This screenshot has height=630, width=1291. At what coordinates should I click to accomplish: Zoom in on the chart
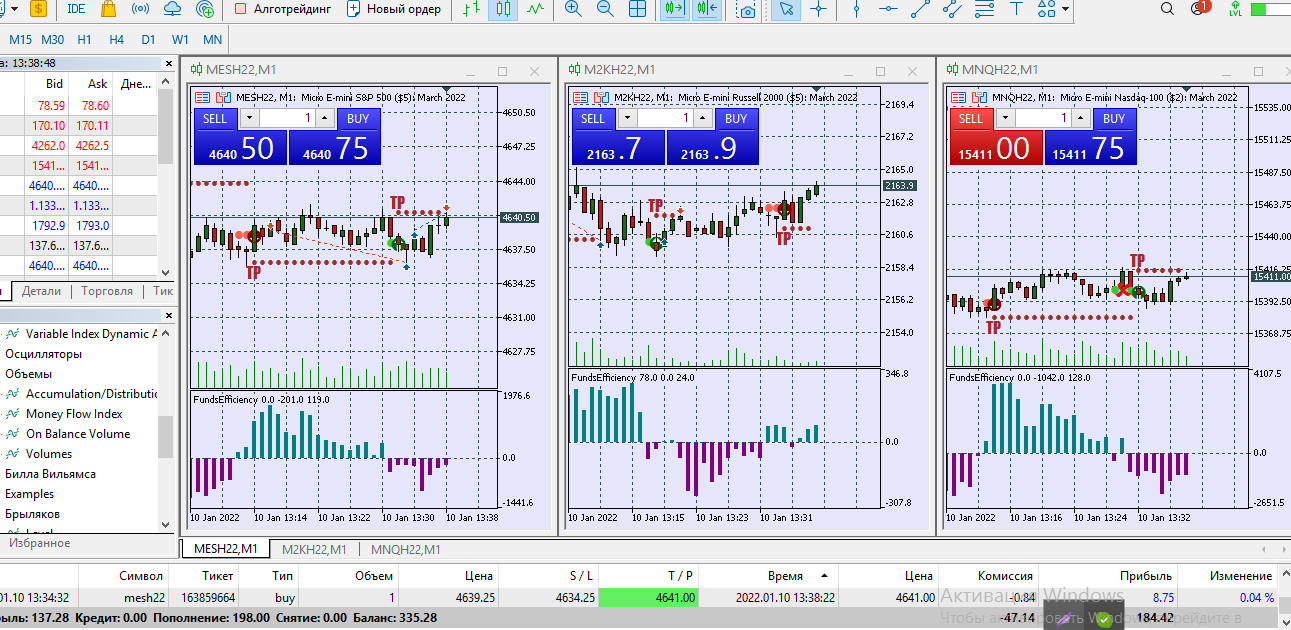tap(573, 9)
